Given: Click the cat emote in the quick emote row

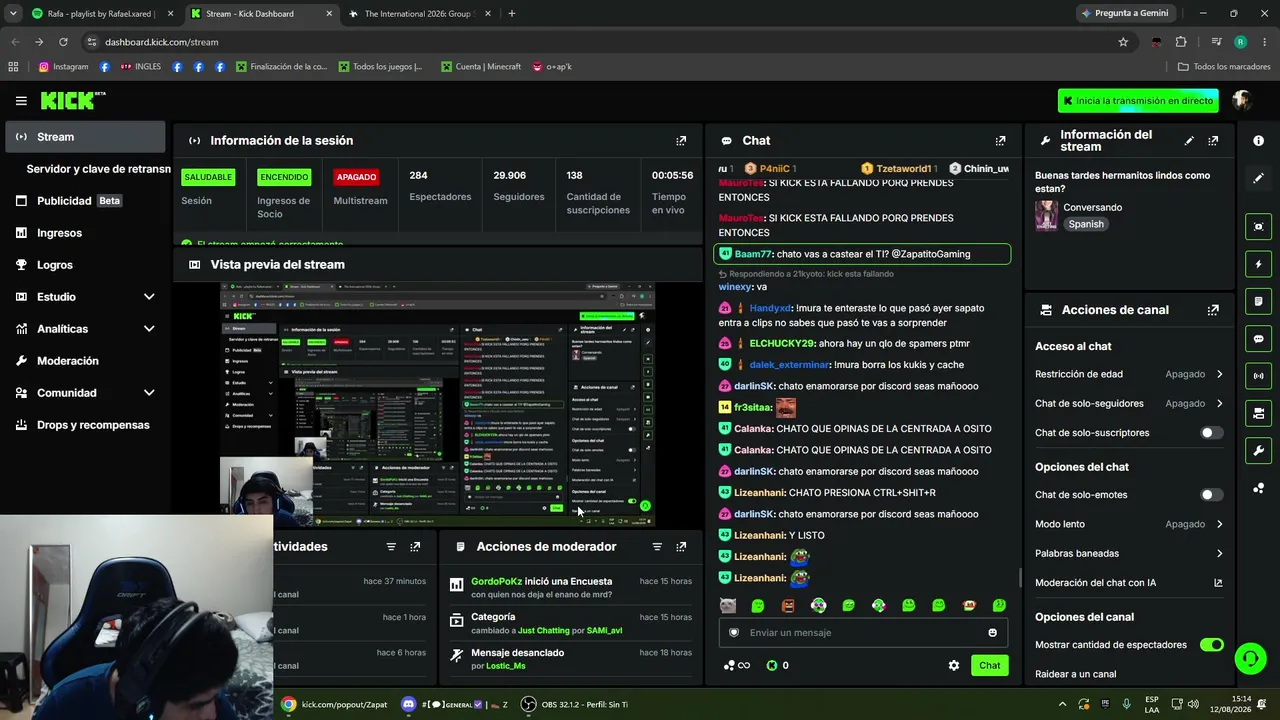Looking at the screenshot, I should (727, 605).
